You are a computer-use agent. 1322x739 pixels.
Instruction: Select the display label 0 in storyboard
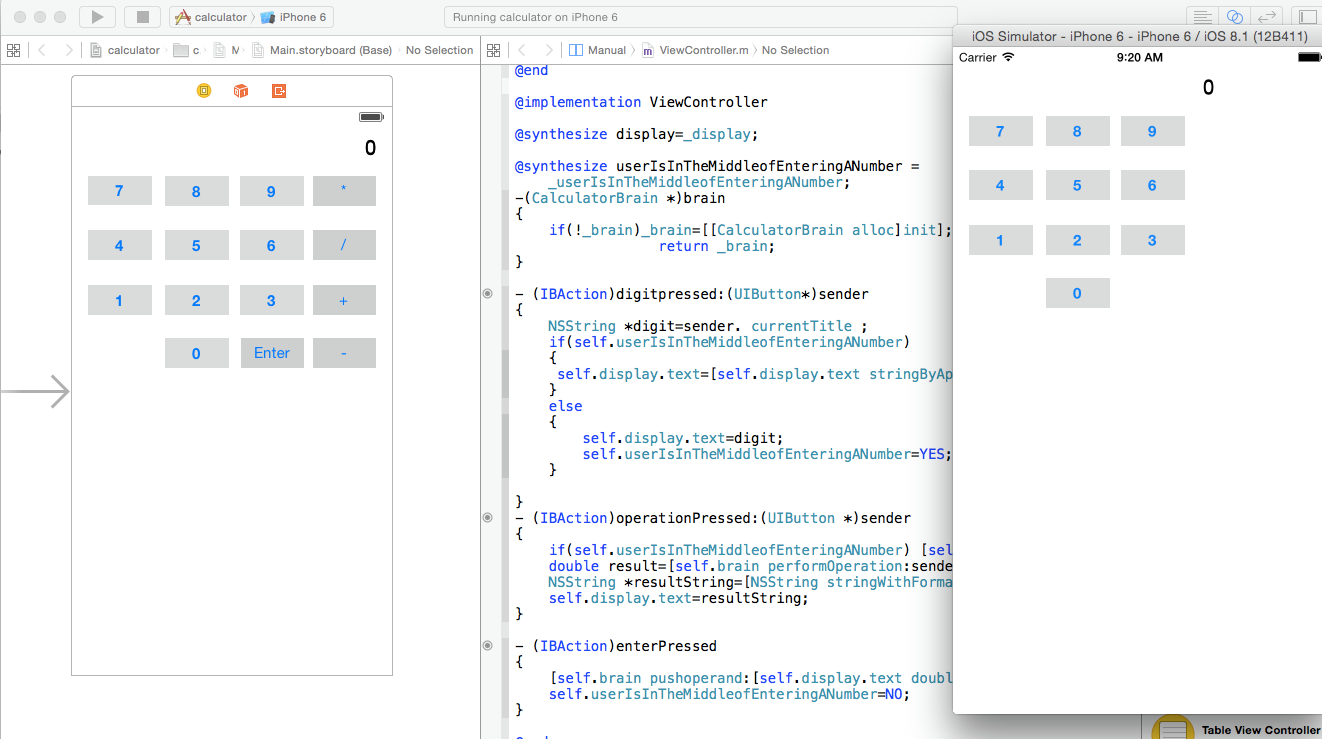(370, 148)
